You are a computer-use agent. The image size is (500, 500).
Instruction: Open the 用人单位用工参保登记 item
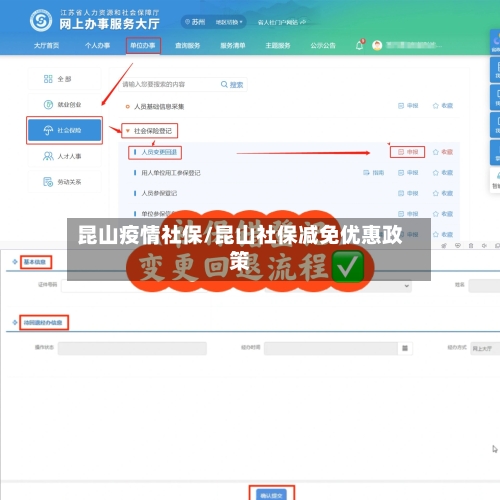171,173
